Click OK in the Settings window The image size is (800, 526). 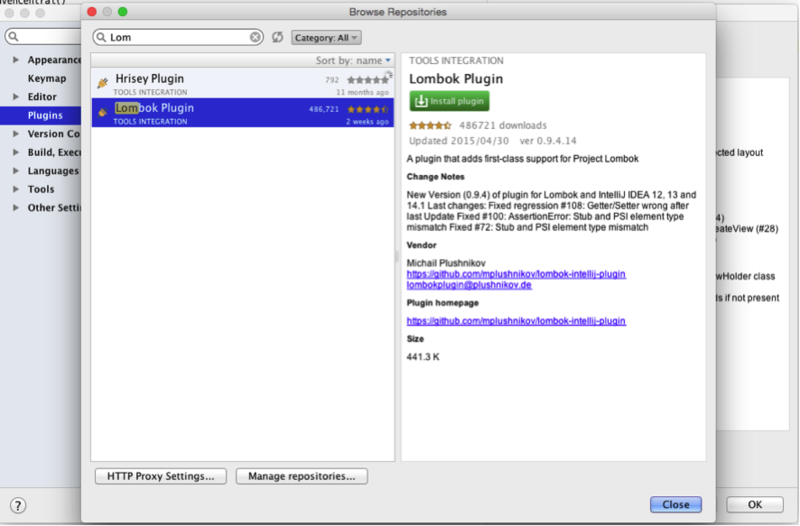click(755, 504)
